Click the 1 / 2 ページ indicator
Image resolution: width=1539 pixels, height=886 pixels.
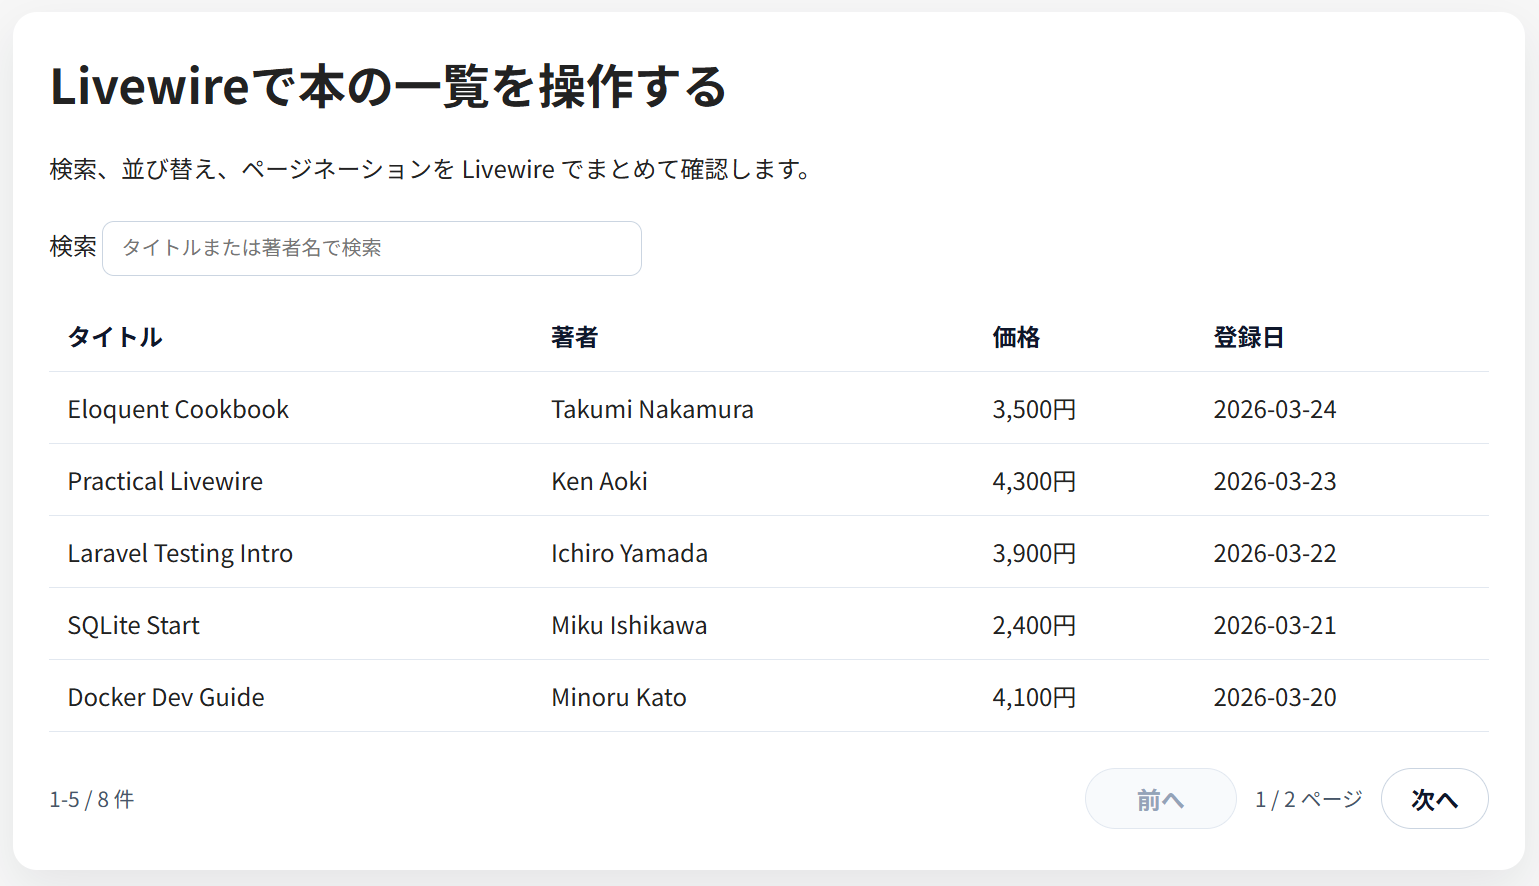[1309, 799]
